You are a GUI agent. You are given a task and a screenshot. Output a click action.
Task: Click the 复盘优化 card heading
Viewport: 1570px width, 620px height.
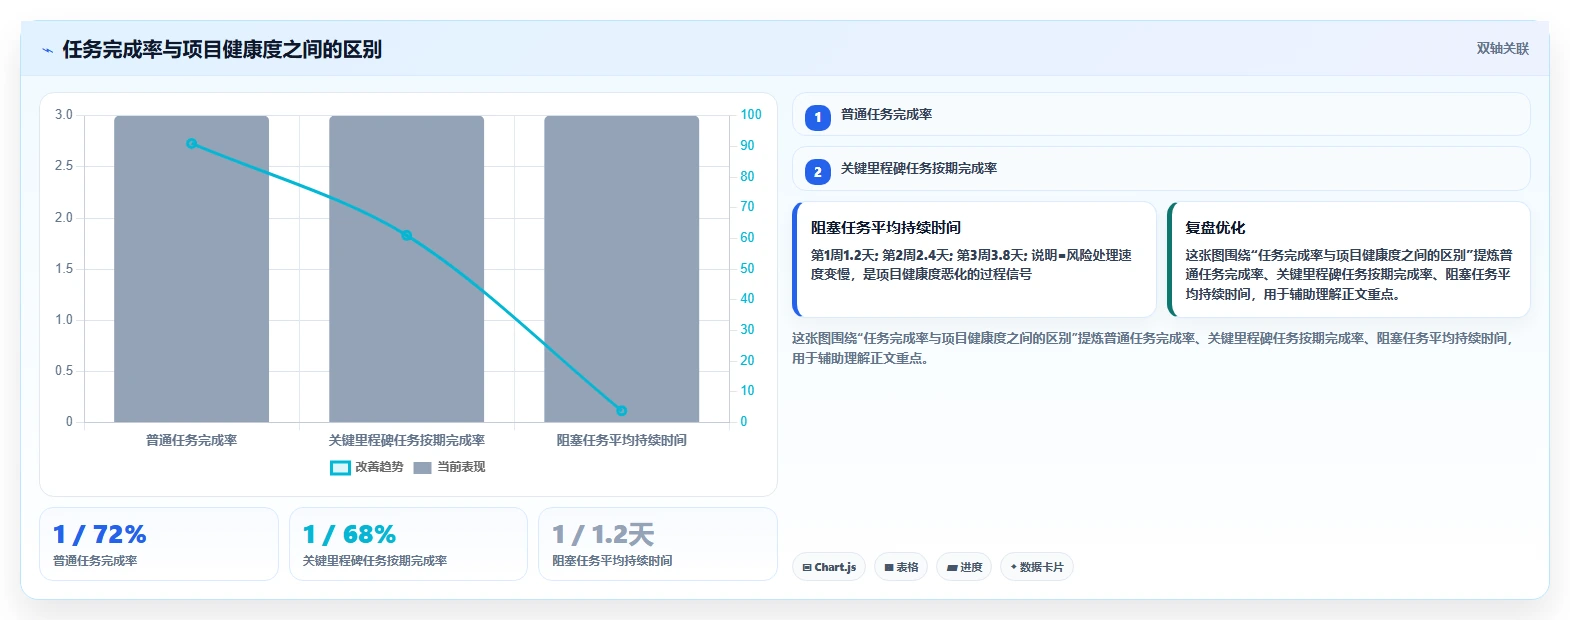point(1215,228)
